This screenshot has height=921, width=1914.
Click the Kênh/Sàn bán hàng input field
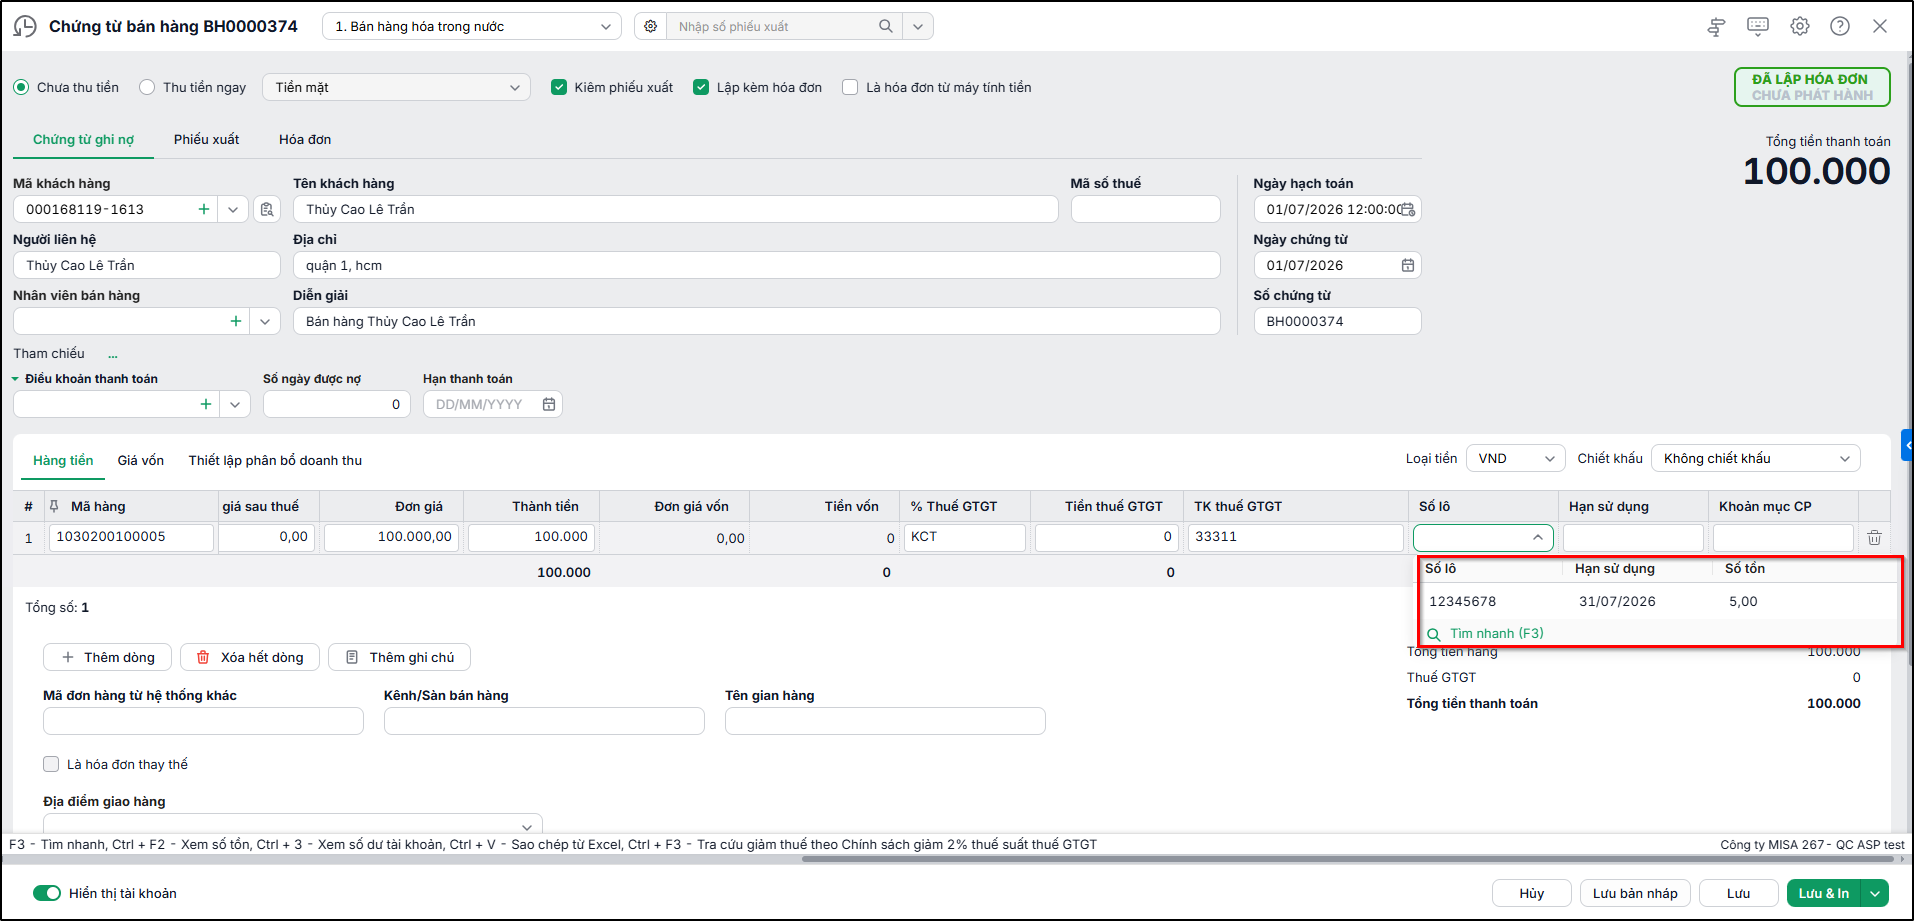[x=544, y=721]
